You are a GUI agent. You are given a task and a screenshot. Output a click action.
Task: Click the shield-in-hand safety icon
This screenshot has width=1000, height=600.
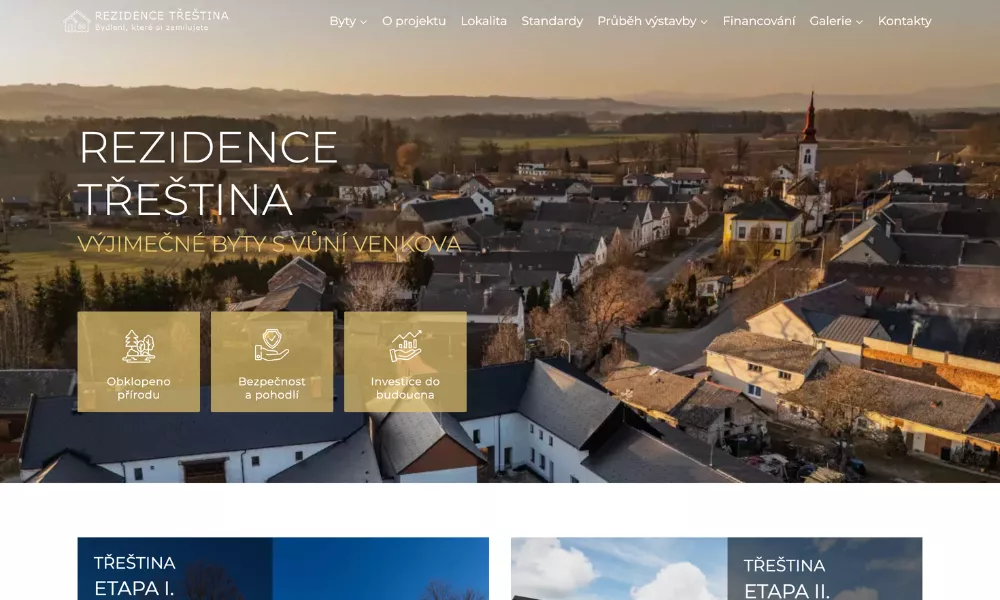[x=271, y=346]
